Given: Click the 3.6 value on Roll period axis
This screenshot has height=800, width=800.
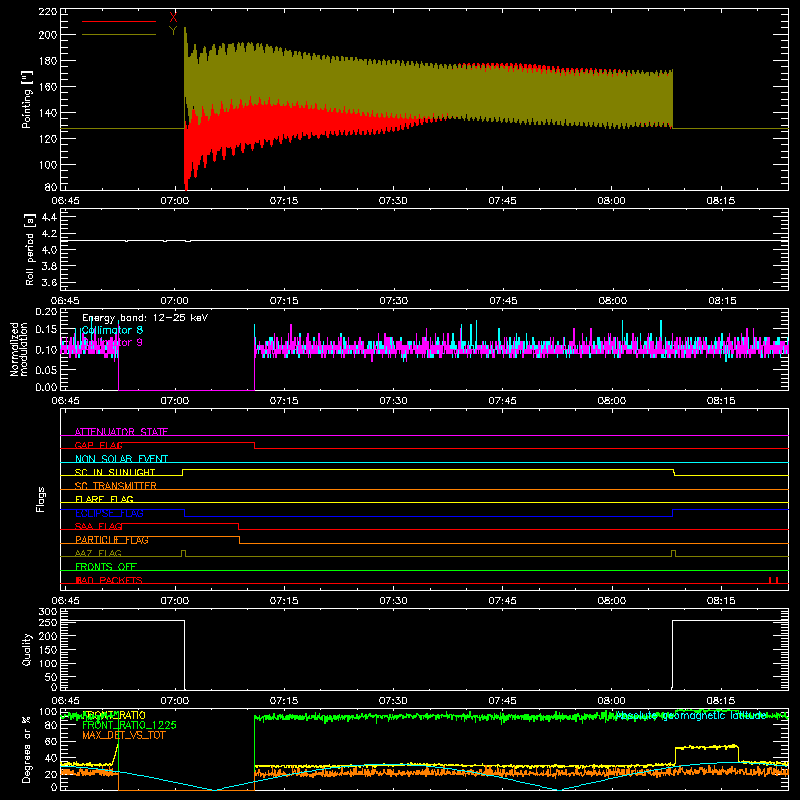Looking at the screenshot, I should pos(49,282).
